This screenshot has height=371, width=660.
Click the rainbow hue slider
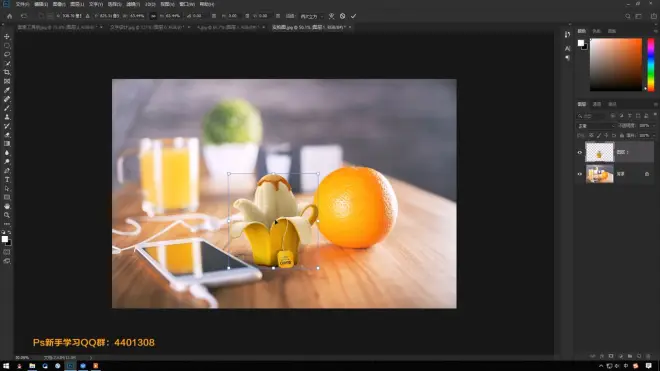pyautogui.click(x=651, y=64)
